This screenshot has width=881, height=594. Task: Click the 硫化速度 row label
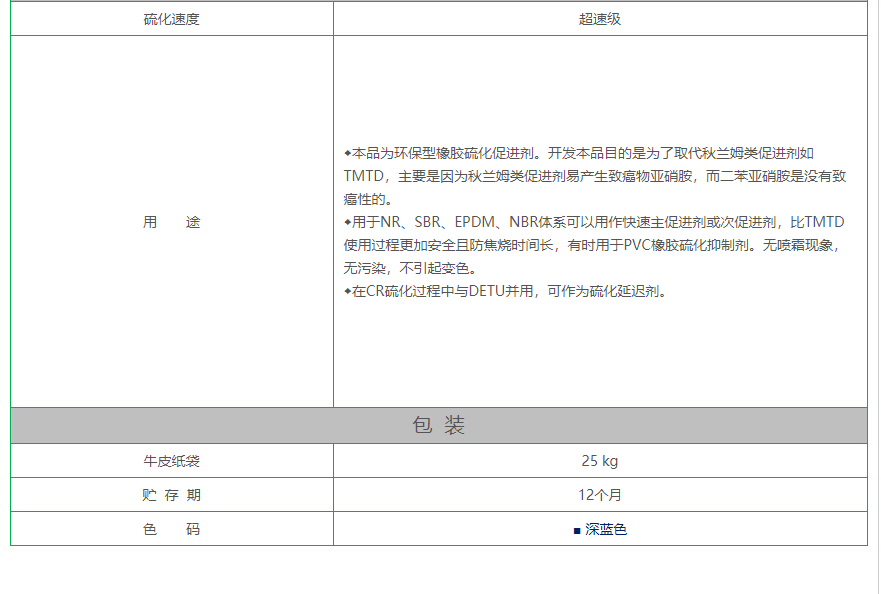172,19
